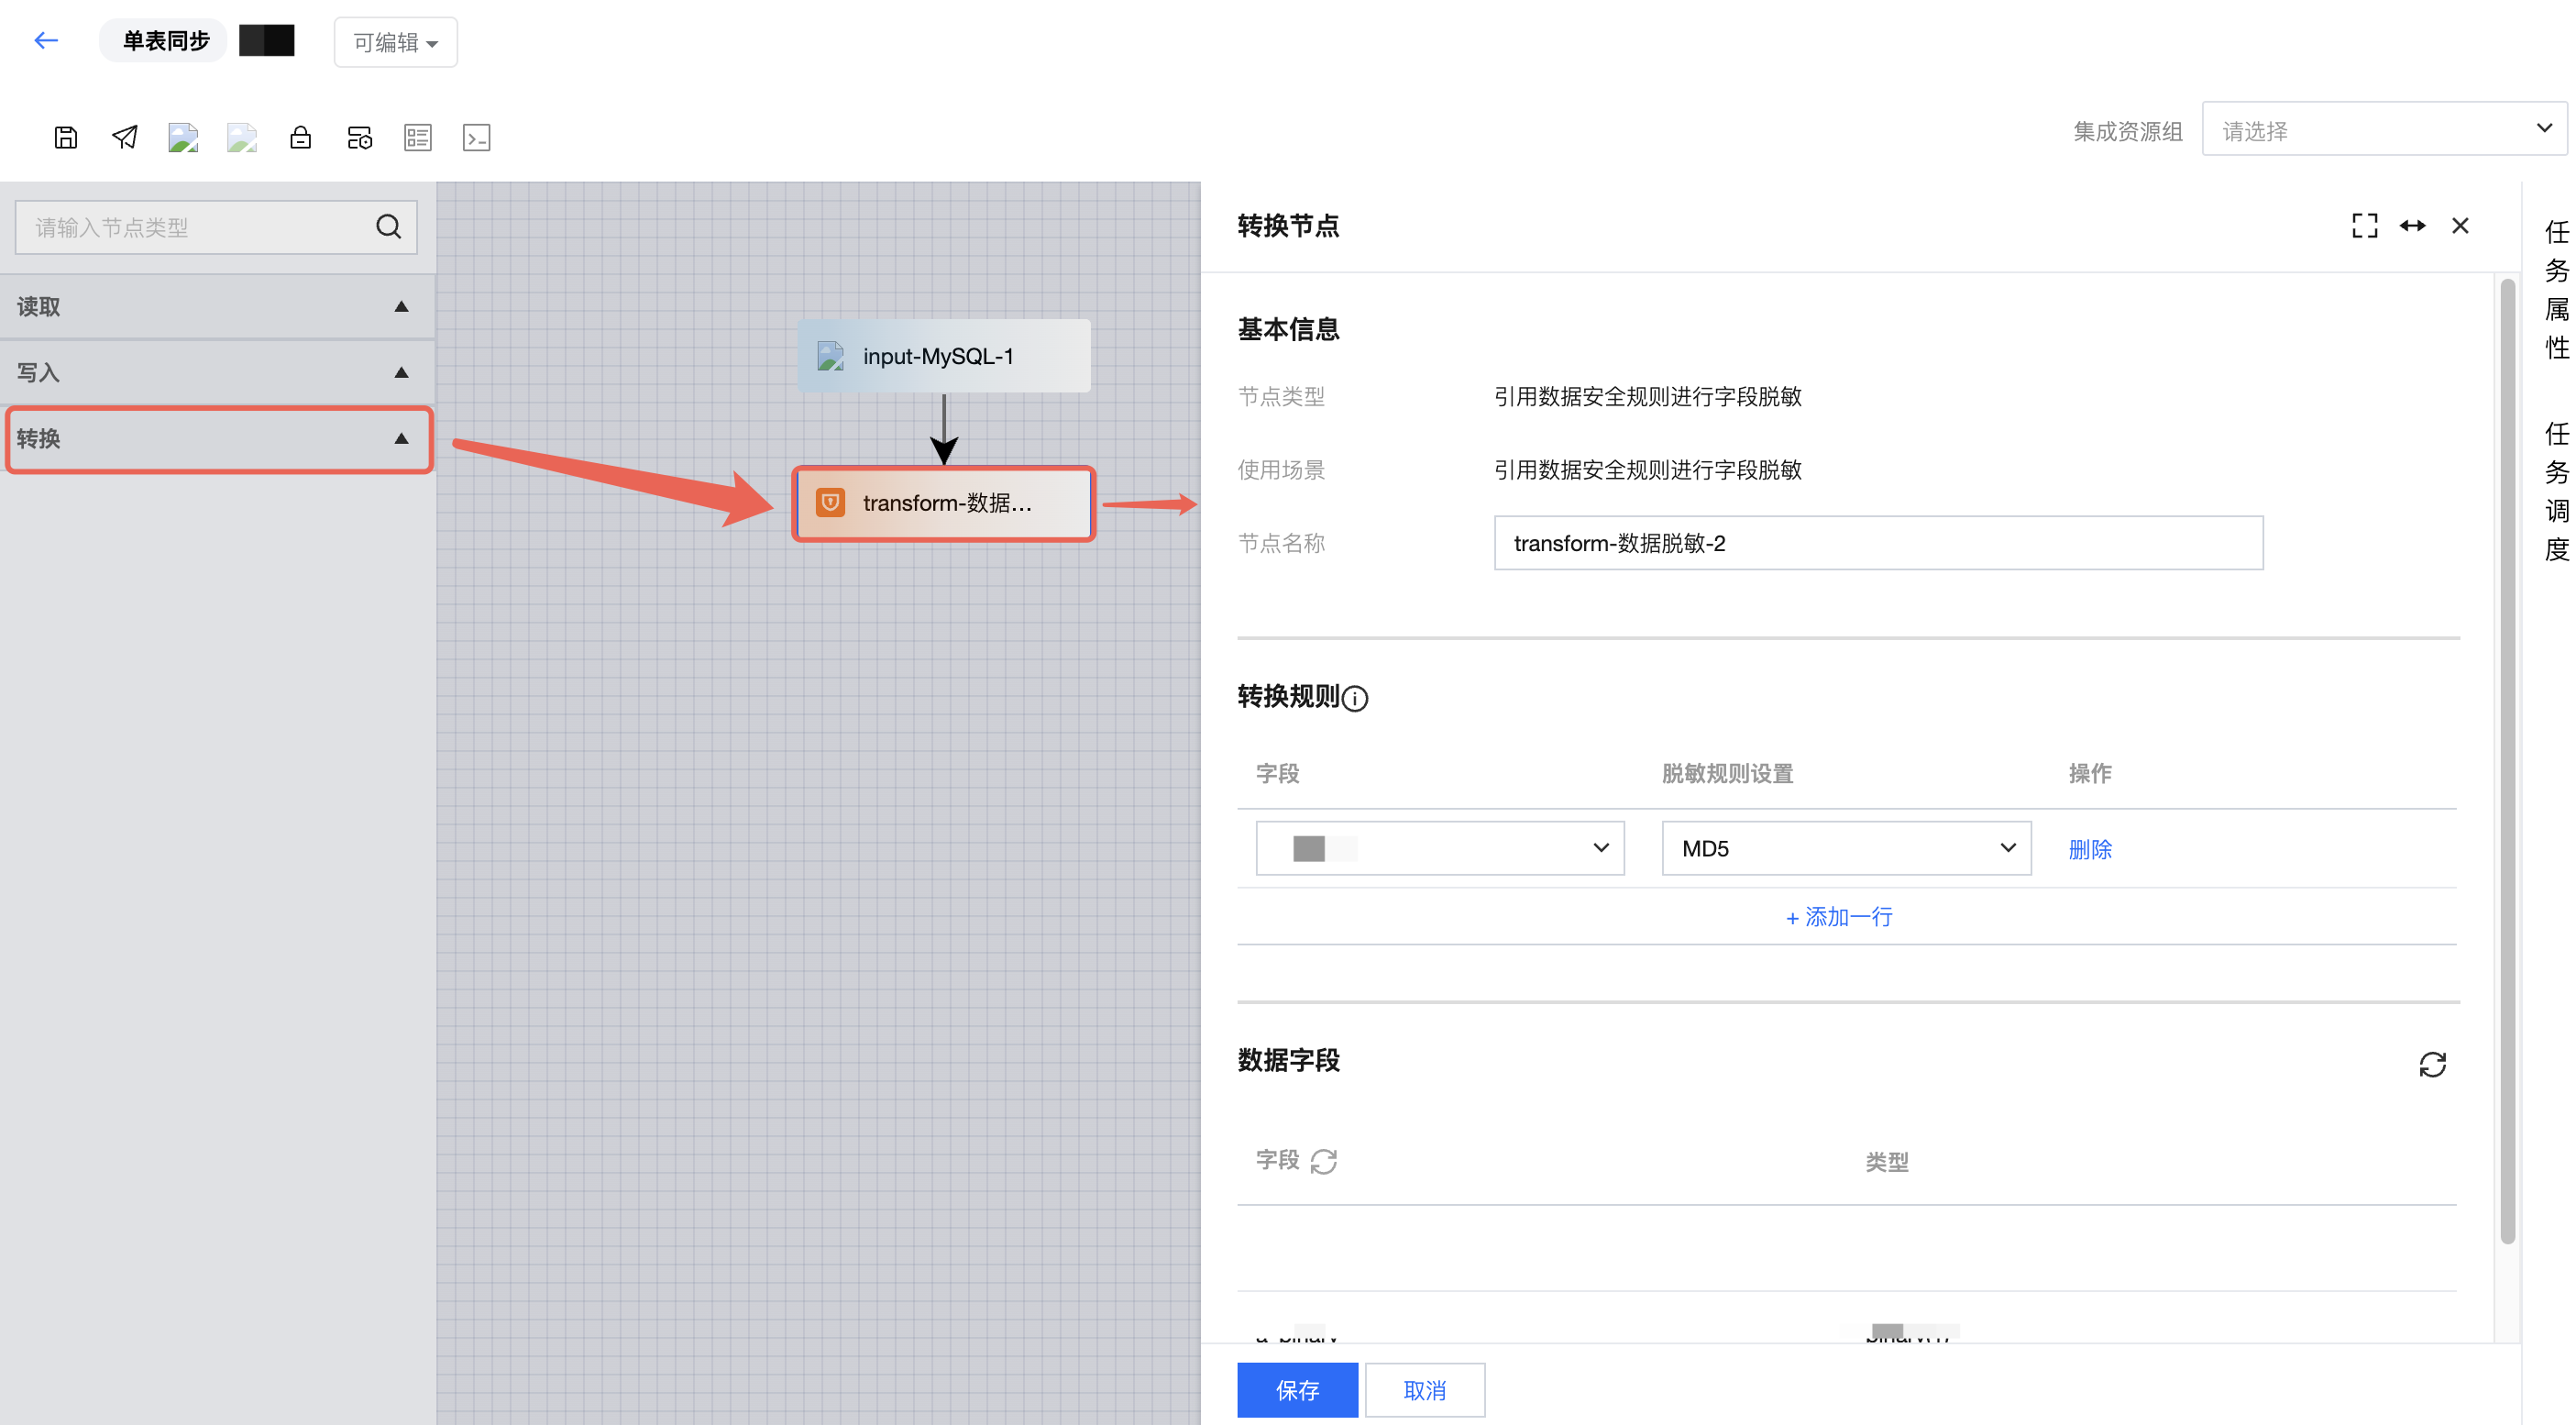
Task: Click the list form icon in toolbar
Action: click(418, 137)
